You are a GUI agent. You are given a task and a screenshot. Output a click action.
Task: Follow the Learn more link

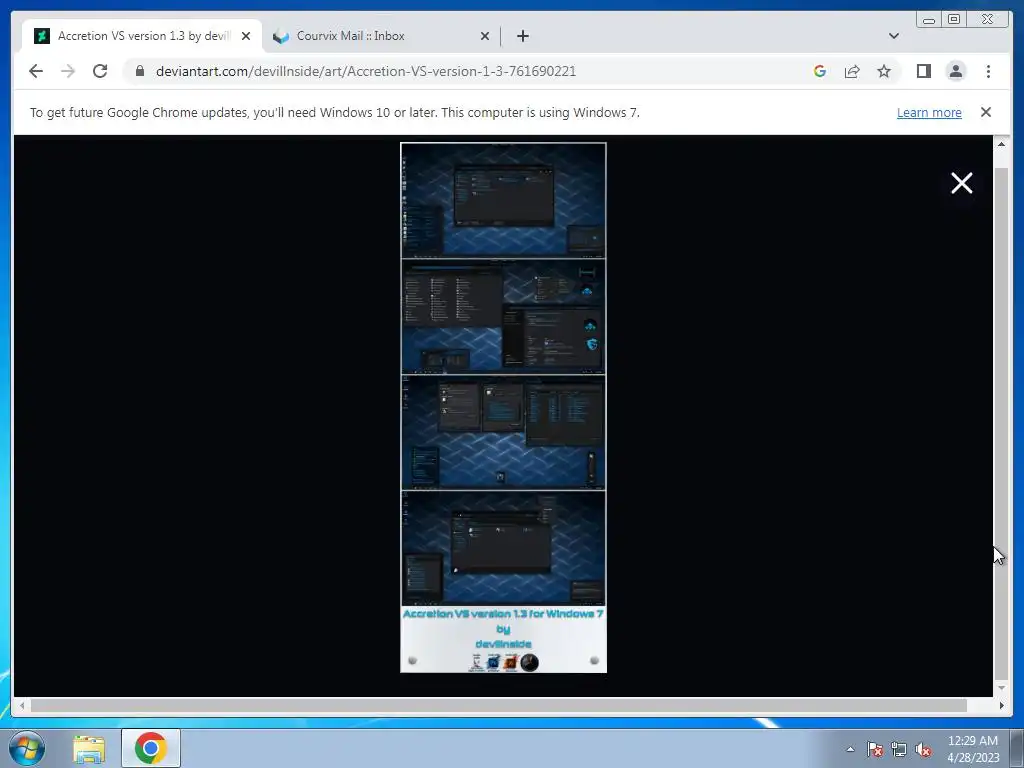(x=929, y=112)
